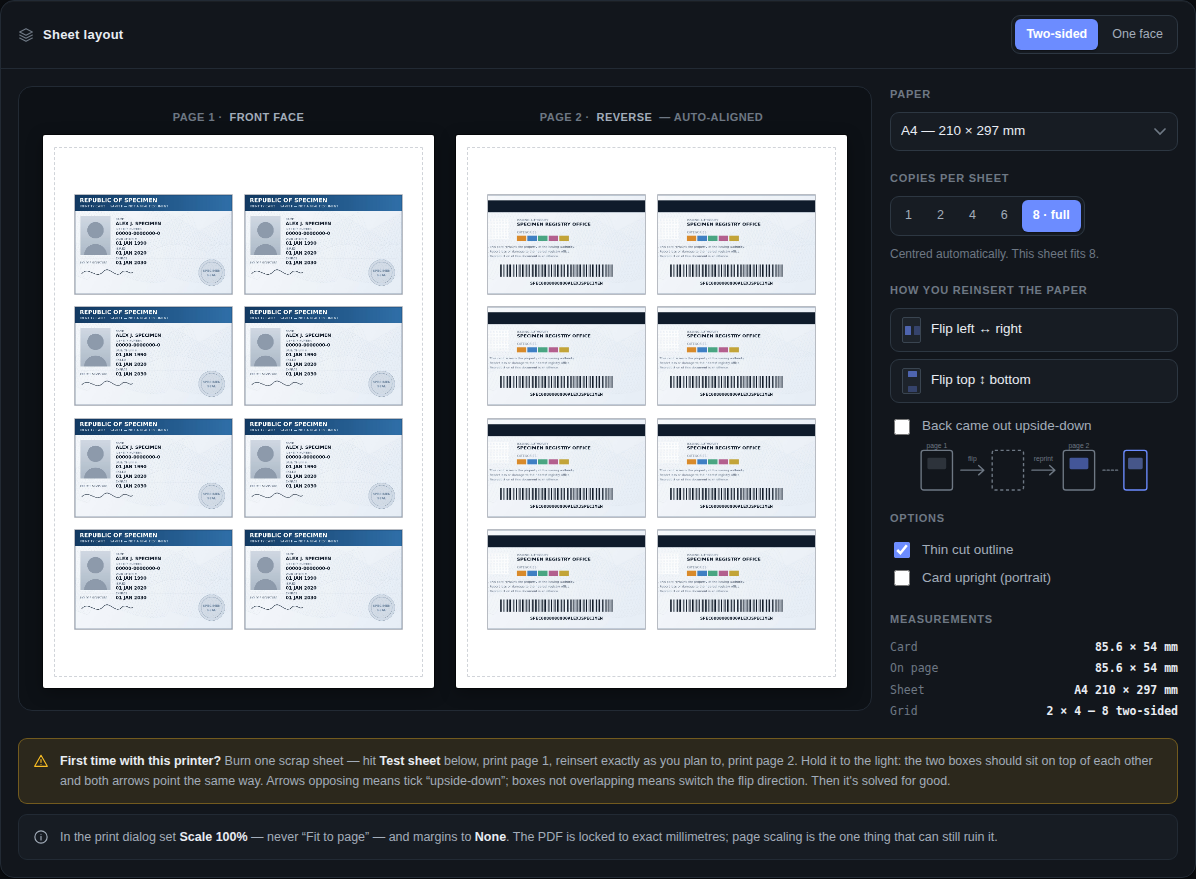Click the Grid value 2 × 4 — 8 two-sided
Screen dimensions: 1196x879
tap(1111, 711)
